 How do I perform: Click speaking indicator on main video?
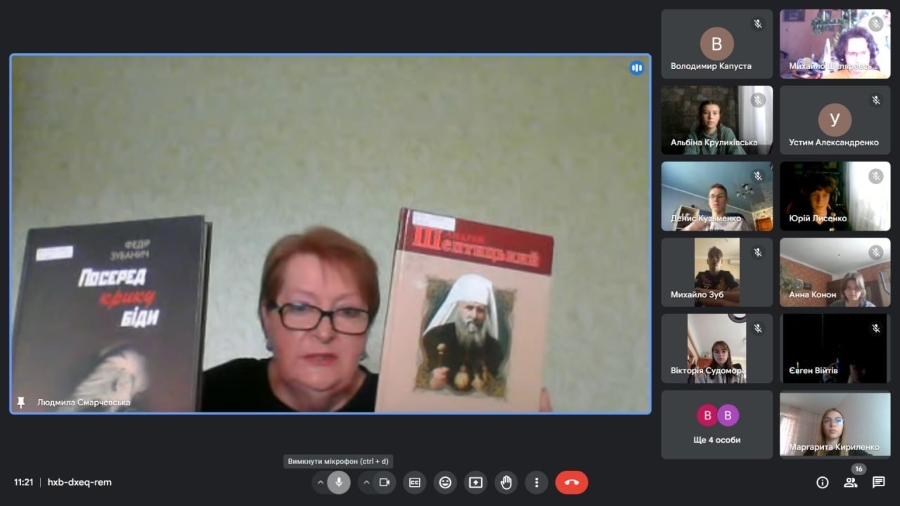click(637, 68)
